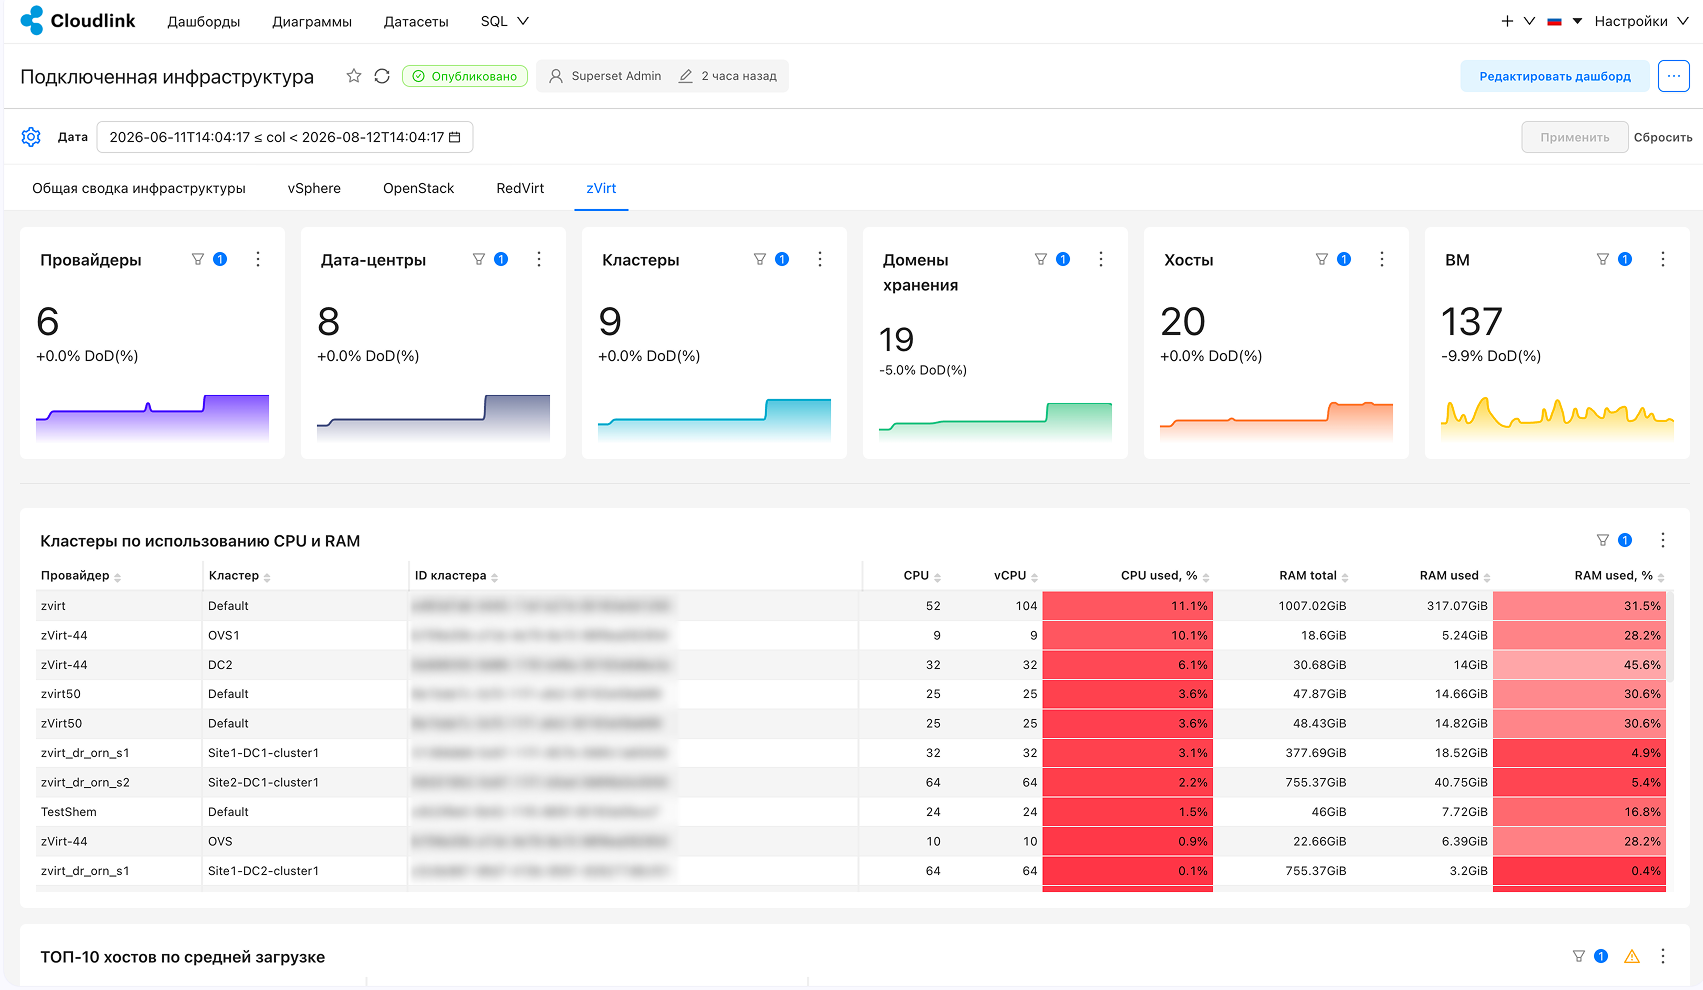Switch to the OpenStack tab
Image resolution: width=1703 pixels, height=990 pixels.
418,188
